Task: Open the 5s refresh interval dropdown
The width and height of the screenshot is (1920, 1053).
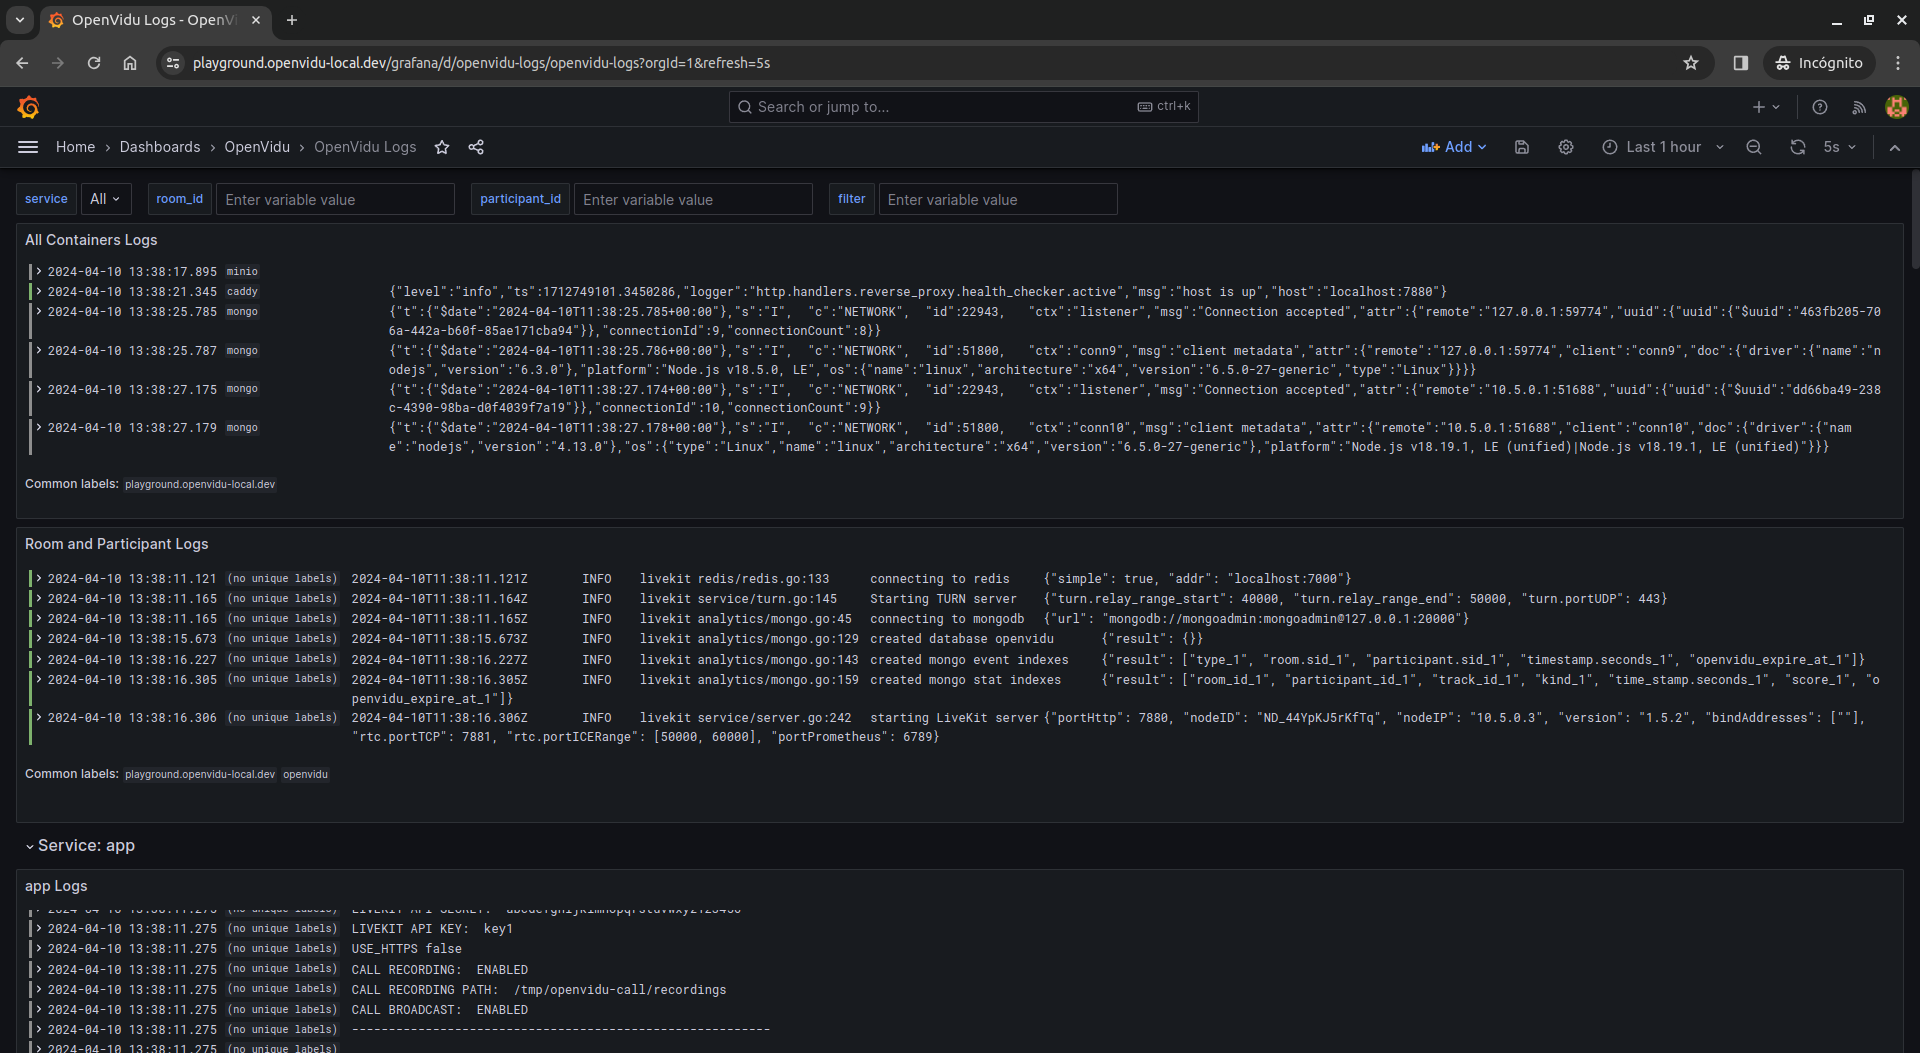Action: tap(1840, 147)
